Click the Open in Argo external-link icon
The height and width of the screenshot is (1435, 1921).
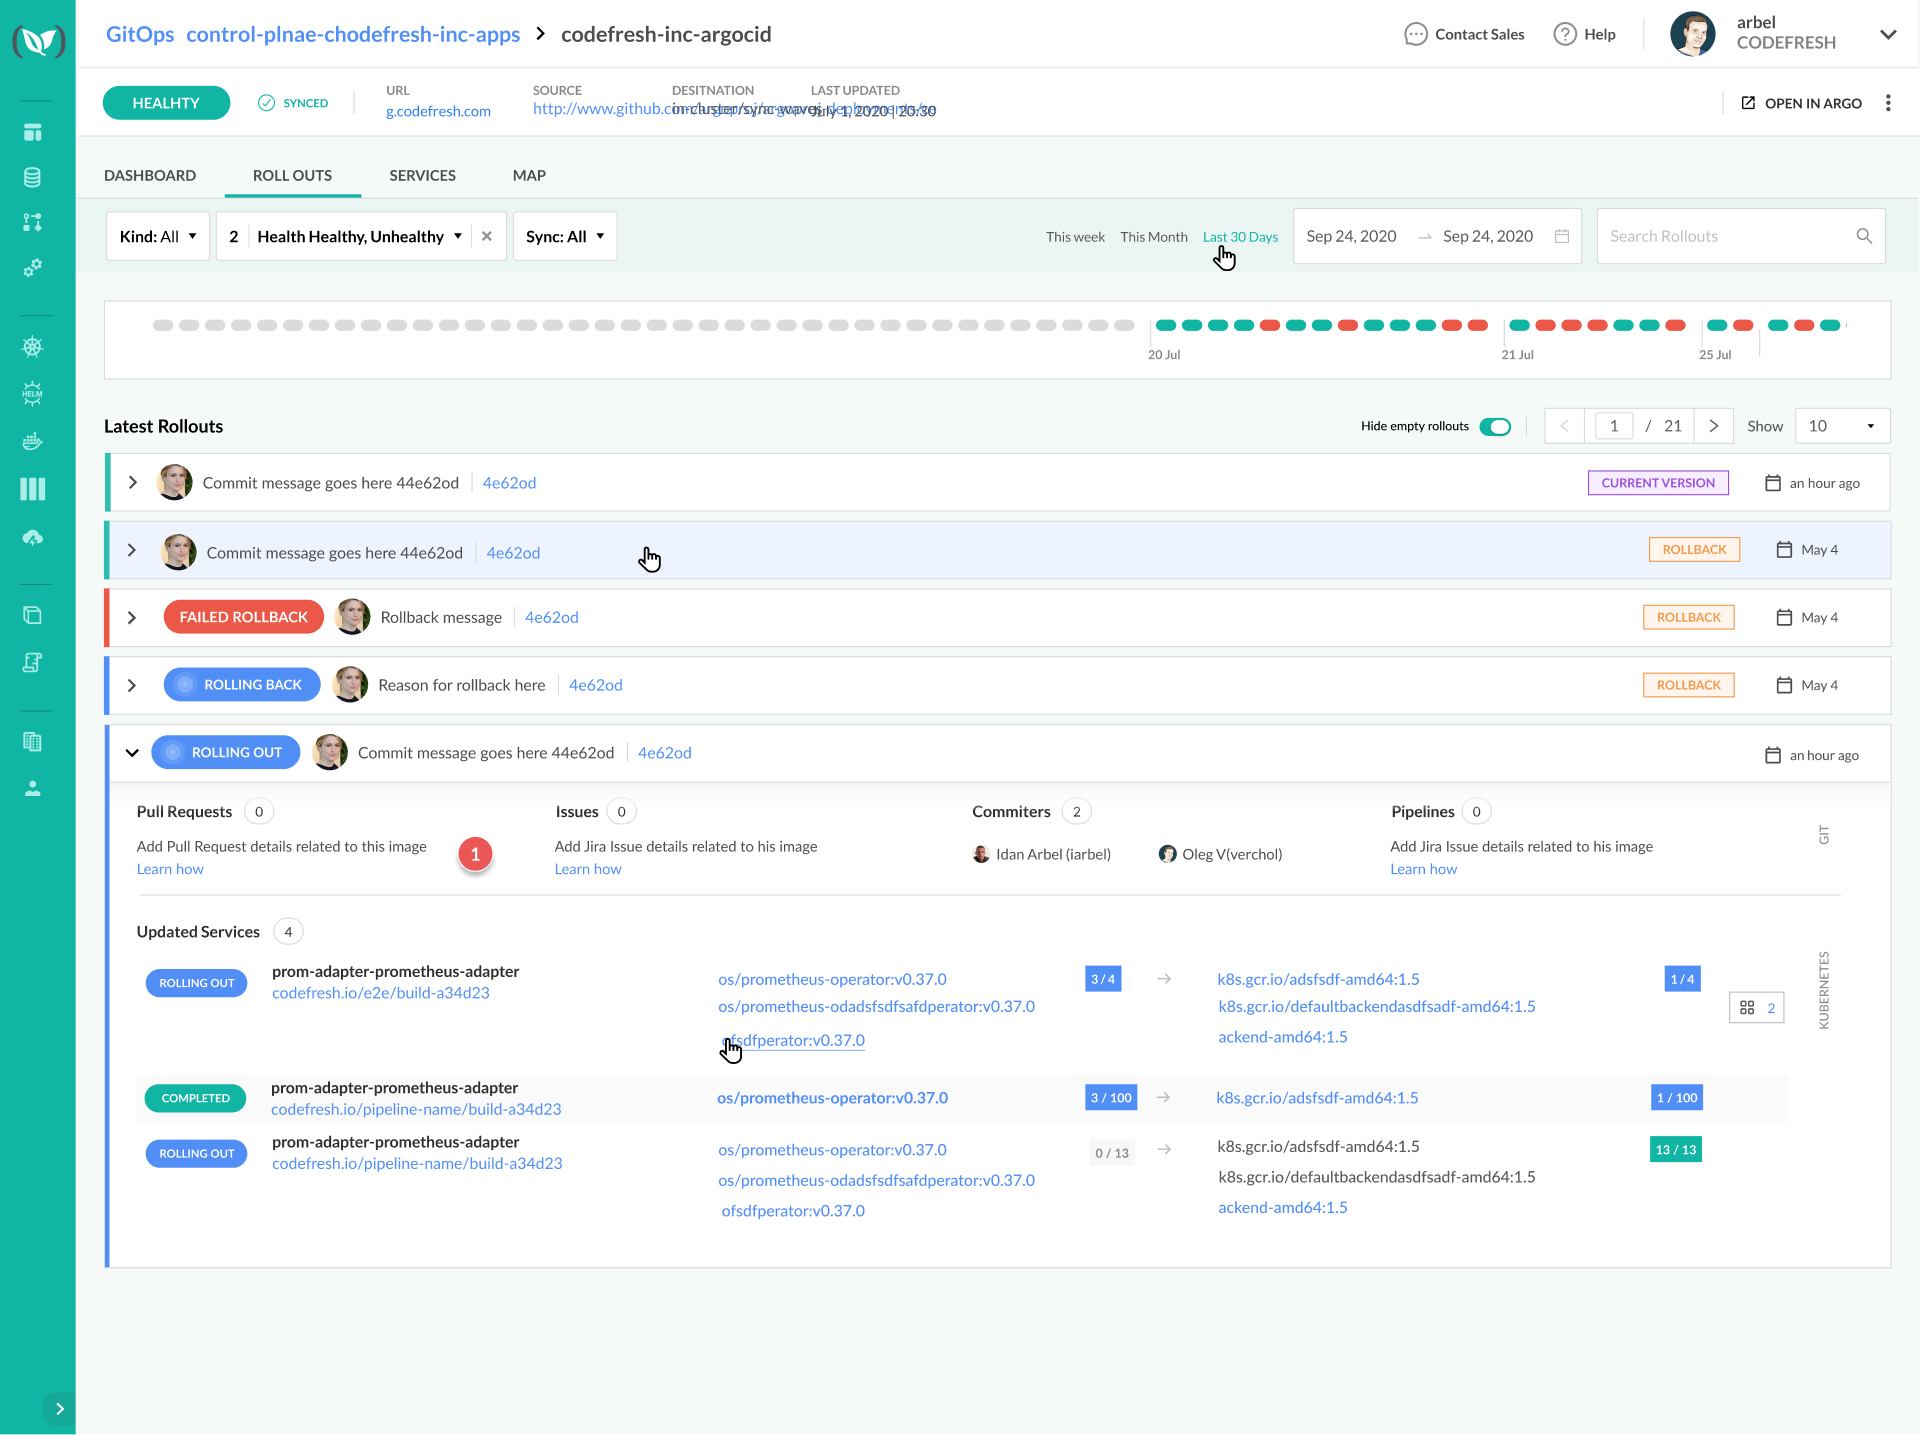tap(1748, 103)
